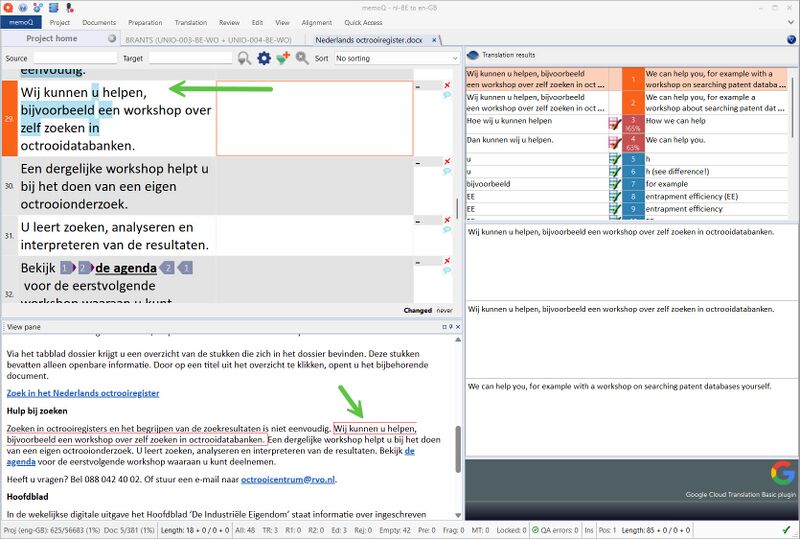The height and width of the screenshot is (539, 800).
Task: Switch to BRANTS (UNIO-003-BE-WO) document tab
Action: pos(208,40)
